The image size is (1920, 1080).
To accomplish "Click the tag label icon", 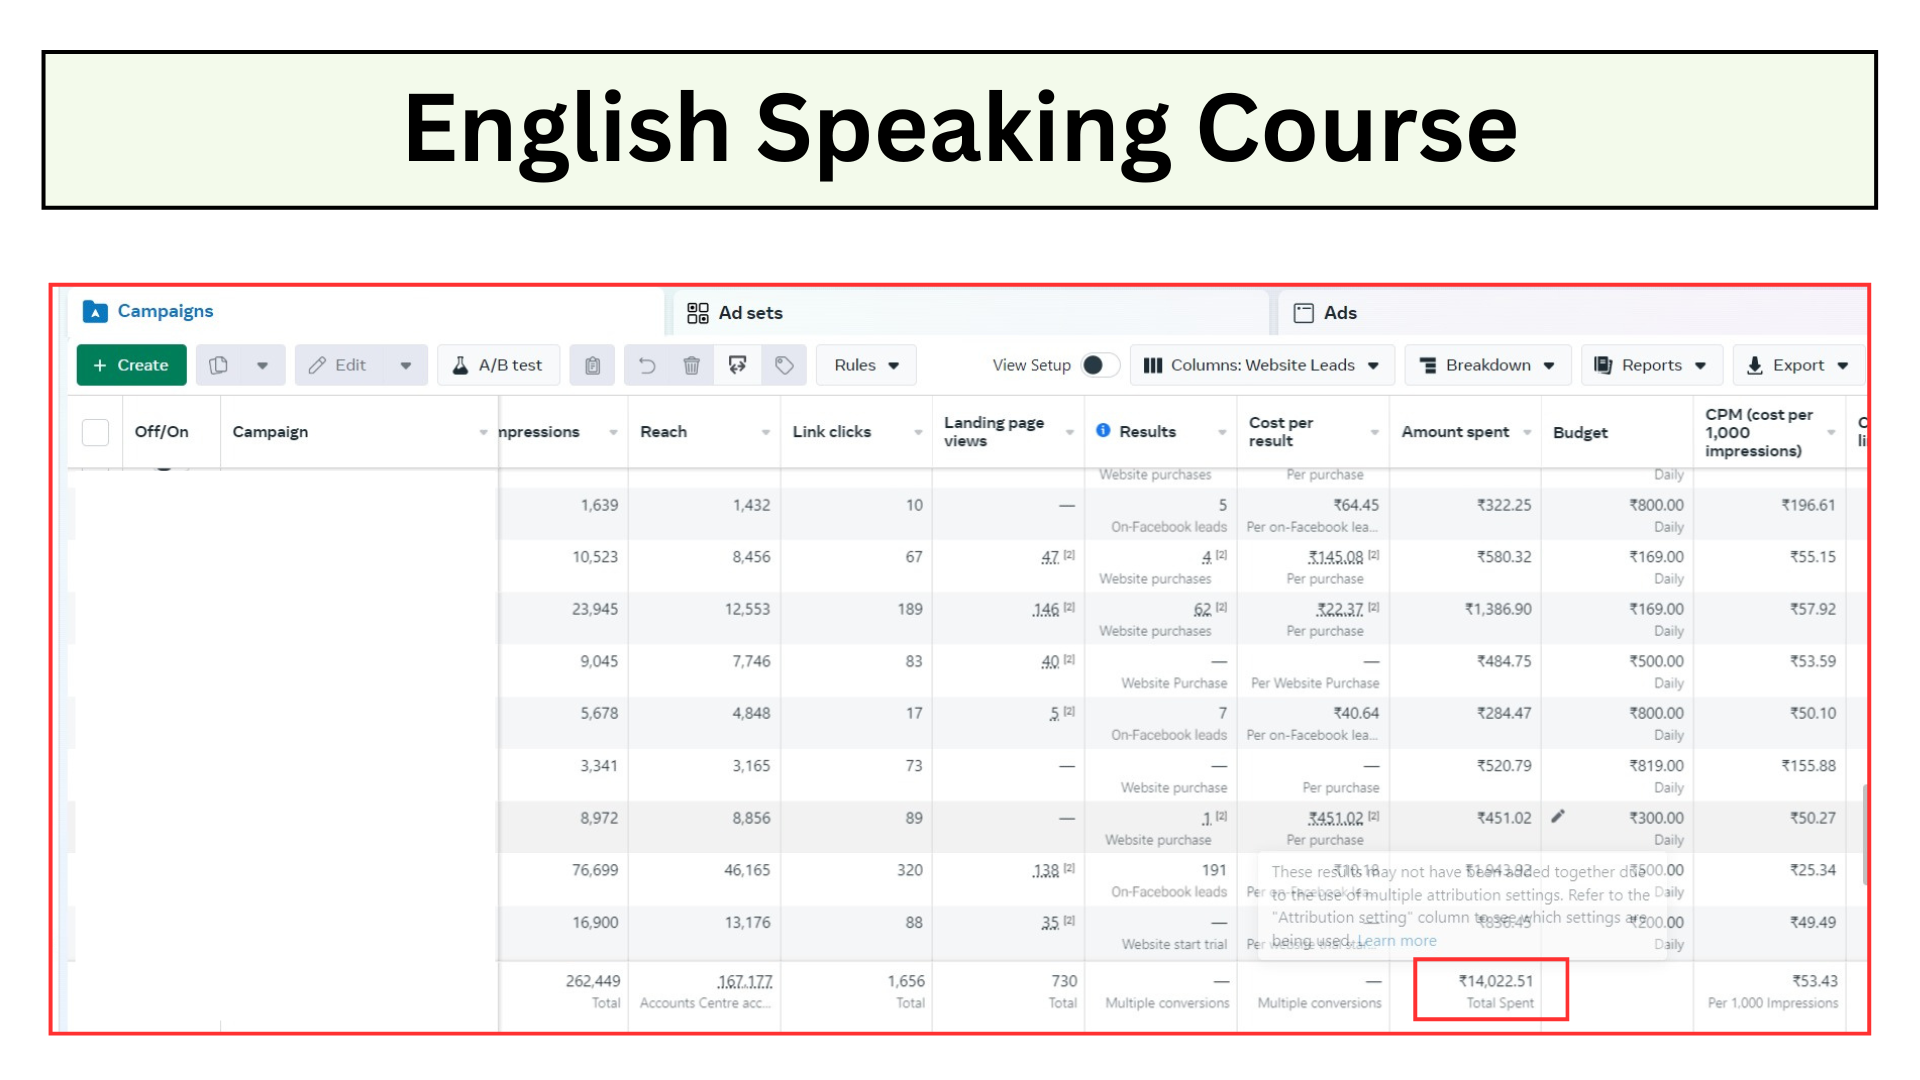I will [x=784, y=365].
